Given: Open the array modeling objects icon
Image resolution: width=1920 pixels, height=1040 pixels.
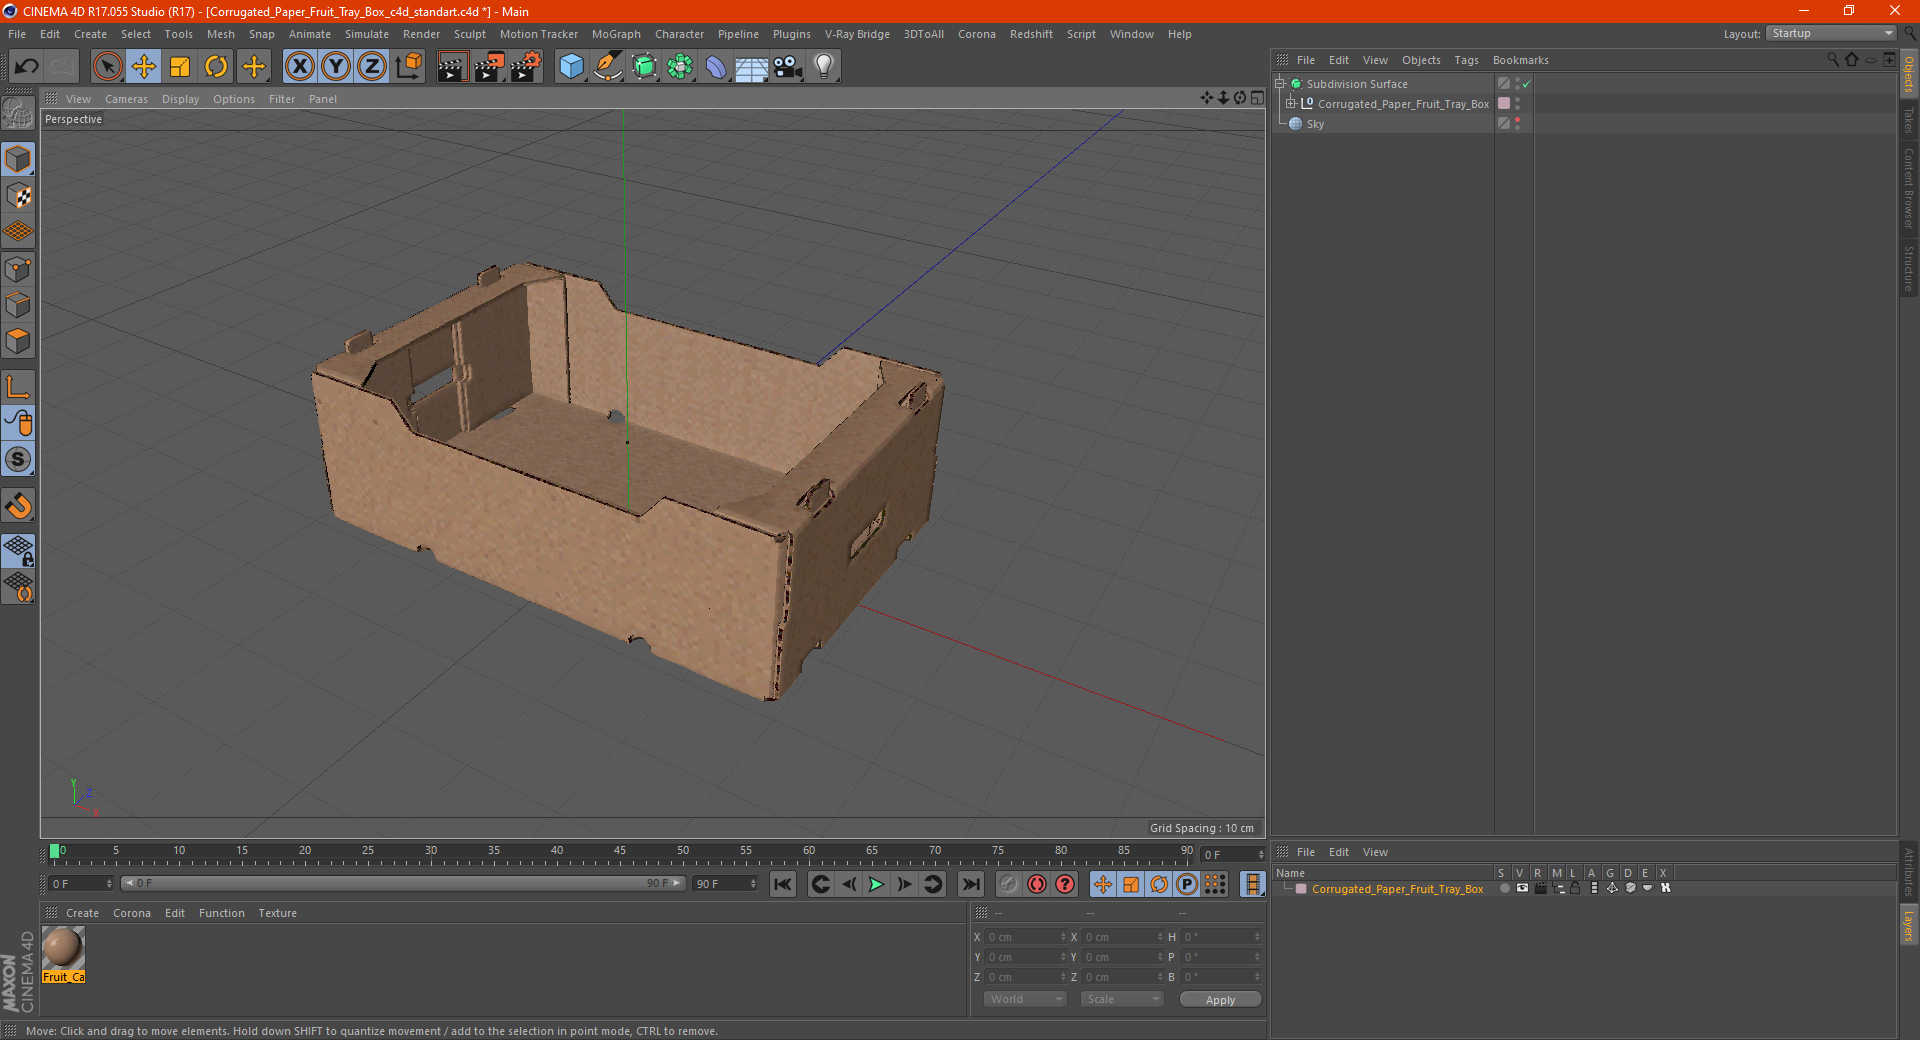Looking at the screenshot, I should pyautogui.click(x=680, y=67).
